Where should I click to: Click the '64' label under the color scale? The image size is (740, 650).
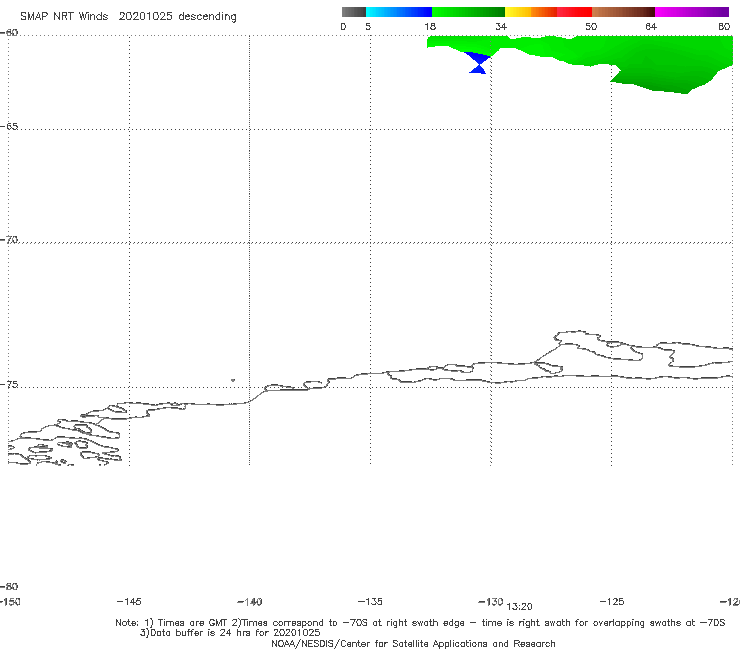coord(651,27)
